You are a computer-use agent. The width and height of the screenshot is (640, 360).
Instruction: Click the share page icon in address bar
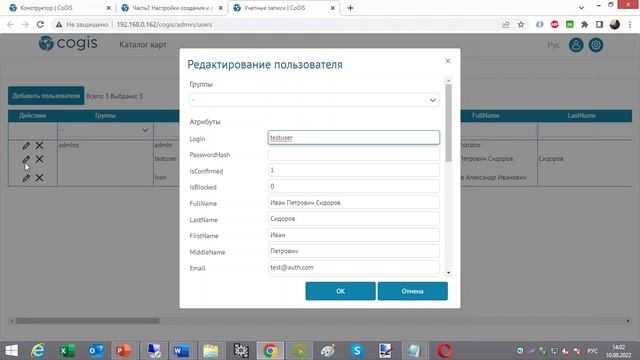click(506, 24)
